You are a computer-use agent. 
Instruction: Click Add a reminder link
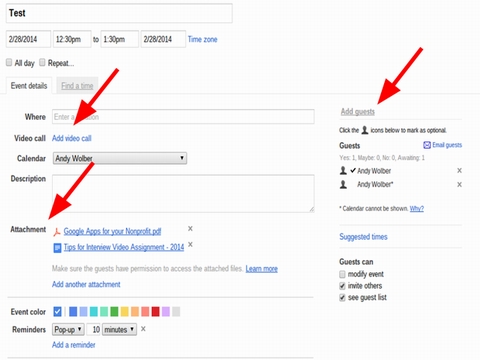click(x=74, y=345)
